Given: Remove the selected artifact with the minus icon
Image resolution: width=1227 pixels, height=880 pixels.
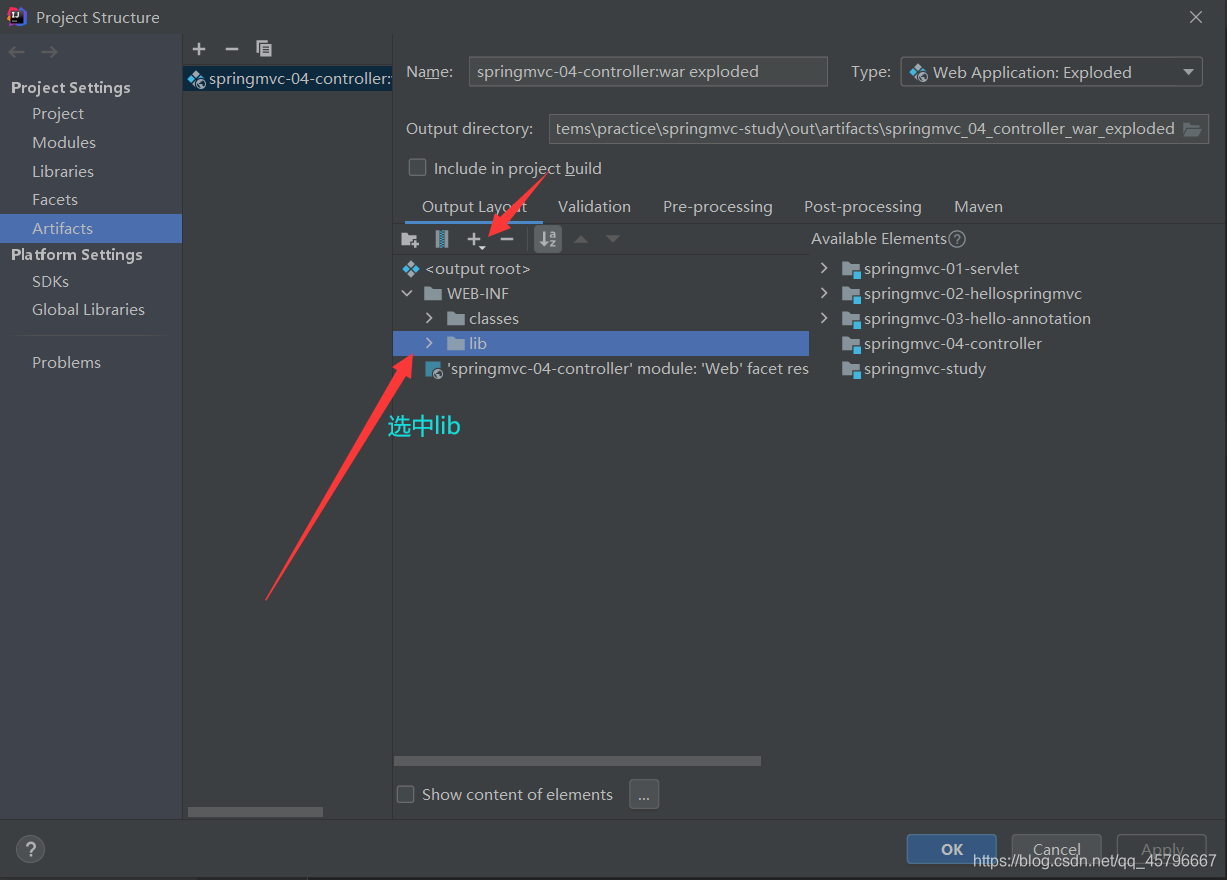Looking at the screenshot, I should (232, 48).
